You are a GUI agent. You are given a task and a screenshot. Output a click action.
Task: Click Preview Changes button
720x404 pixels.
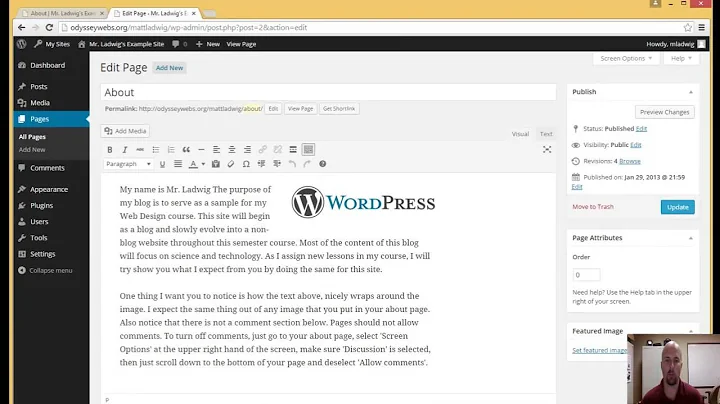[664, 112]
